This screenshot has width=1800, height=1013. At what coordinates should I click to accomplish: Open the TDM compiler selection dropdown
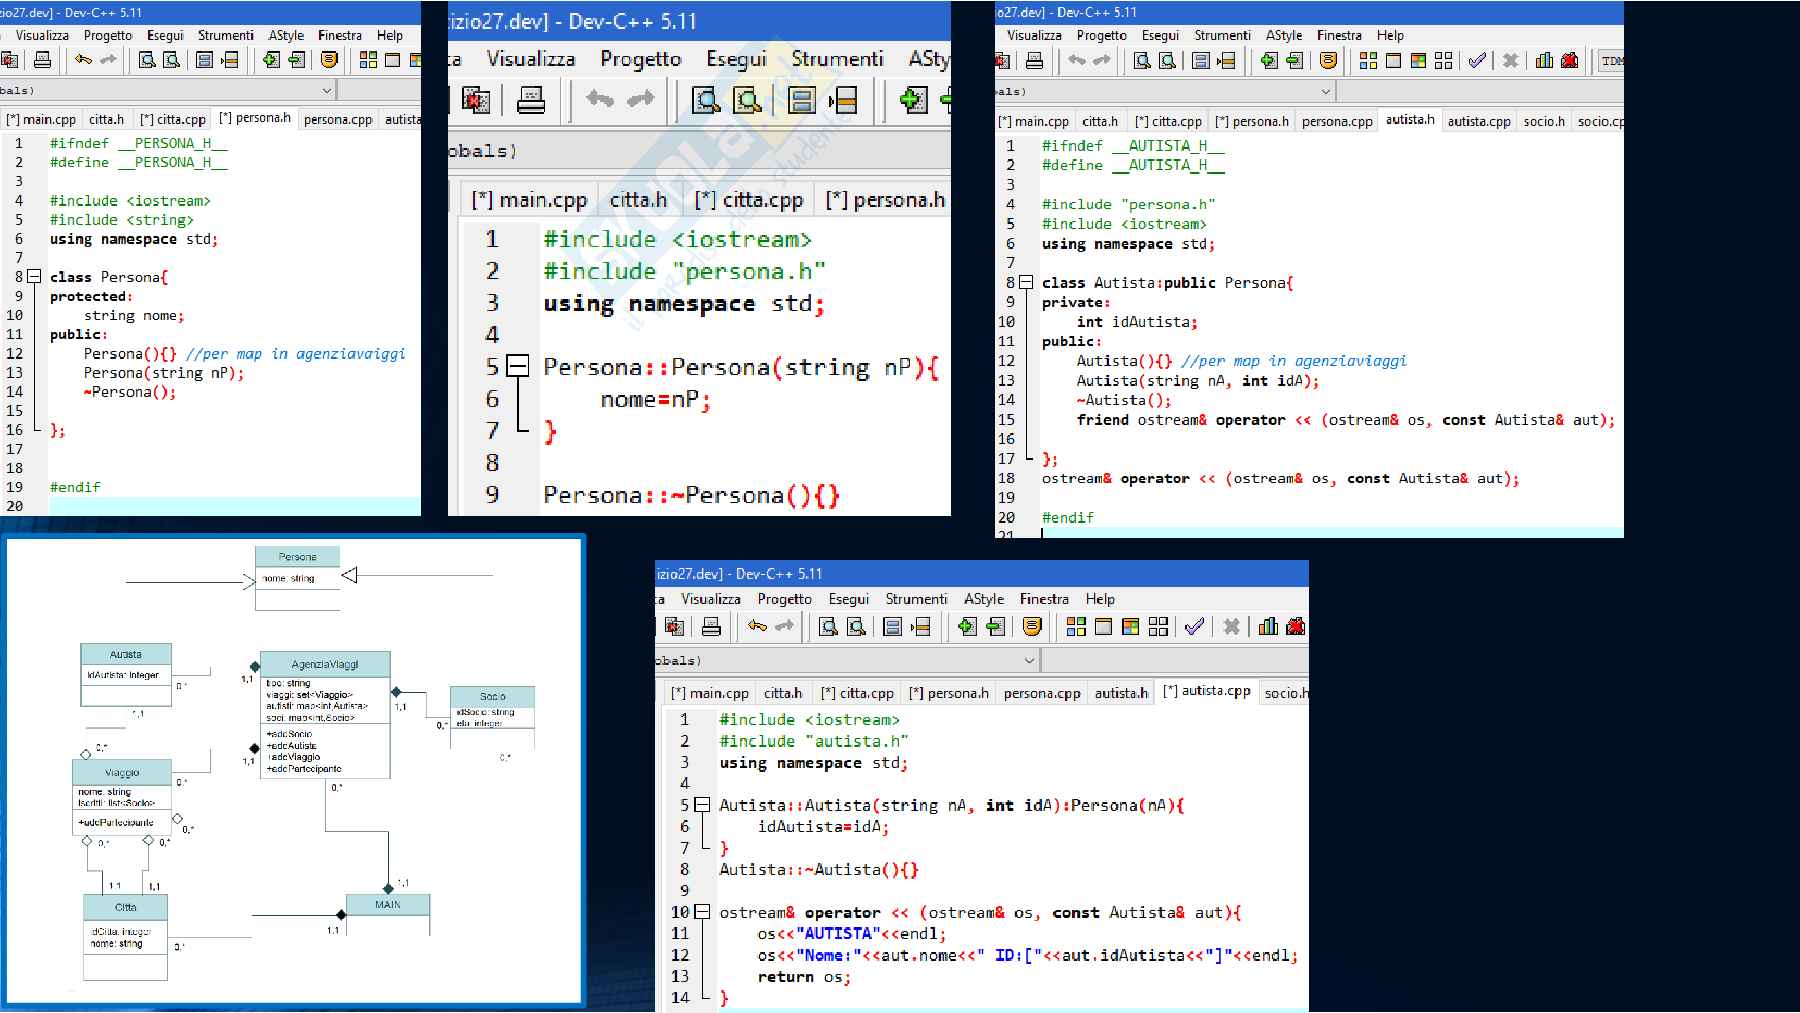1611,61
